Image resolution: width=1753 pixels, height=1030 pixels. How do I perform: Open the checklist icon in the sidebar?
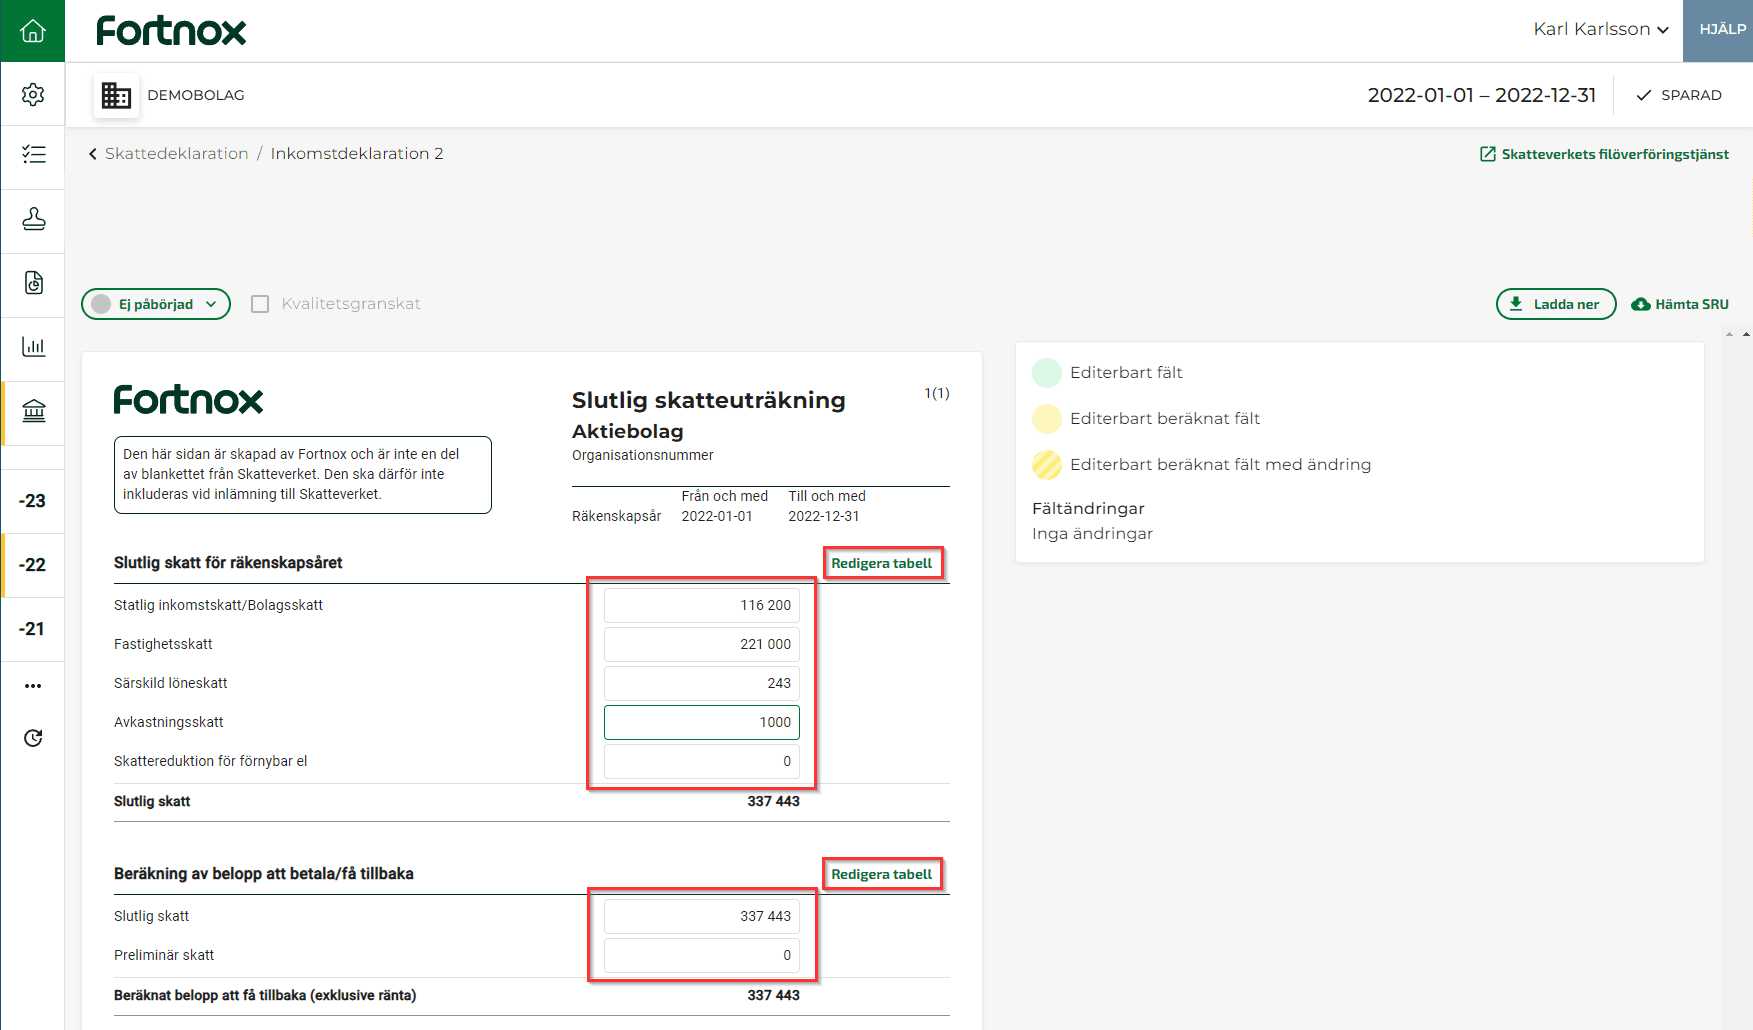pos(33,154)
